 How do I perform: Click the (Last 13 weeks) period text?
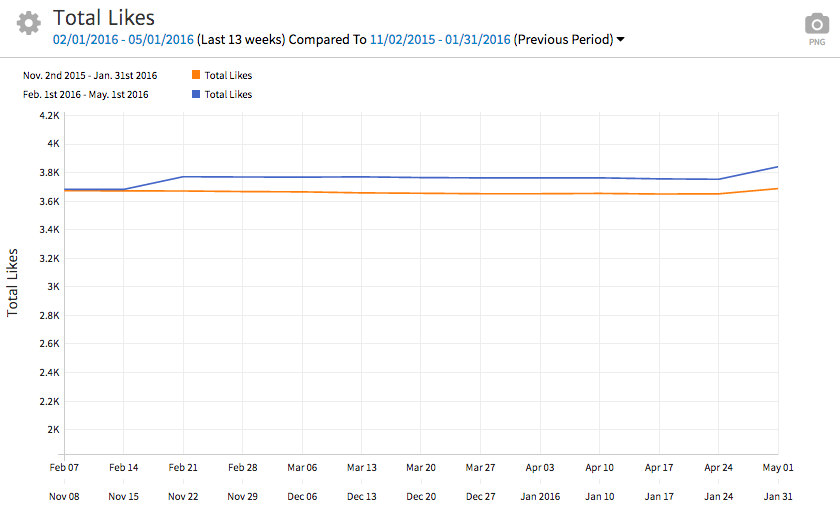click(x=241, y=39)
